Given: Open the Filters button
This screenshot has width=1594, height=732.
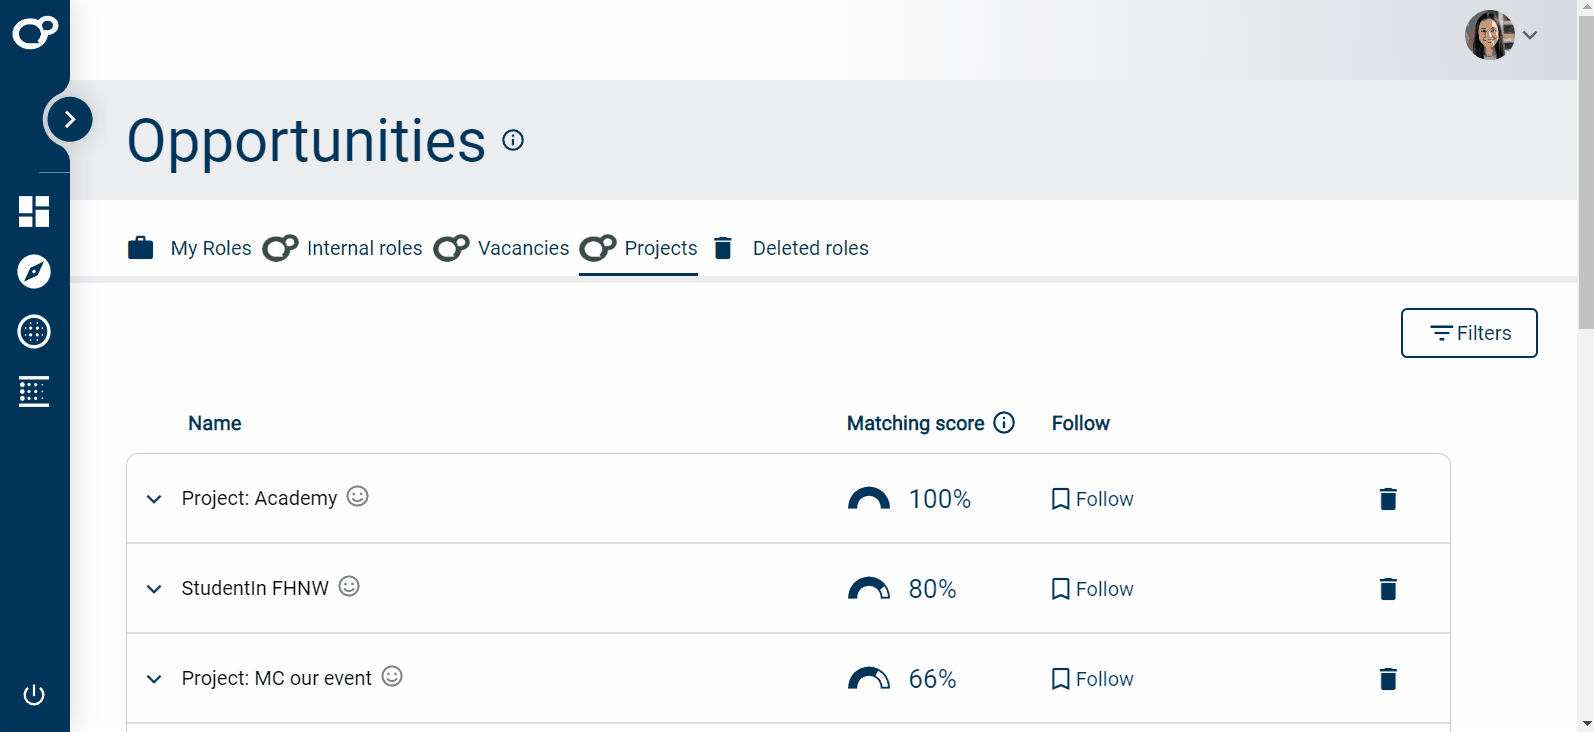Looking at the screenshot, I should (x=1469, y=333).
